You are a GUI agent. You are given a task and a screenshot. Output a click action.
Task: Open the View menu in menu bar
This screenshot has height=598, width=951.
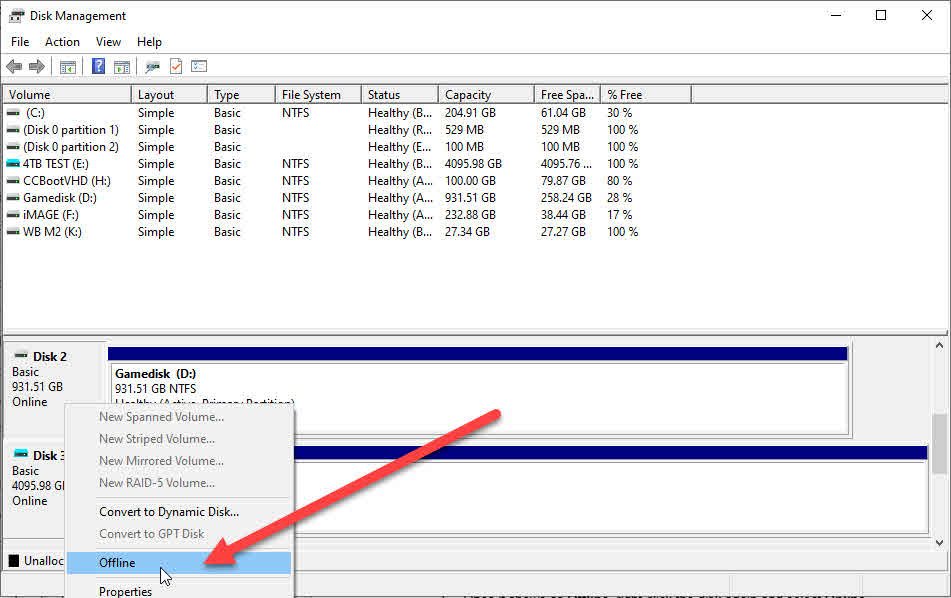[x=108, y=42]
